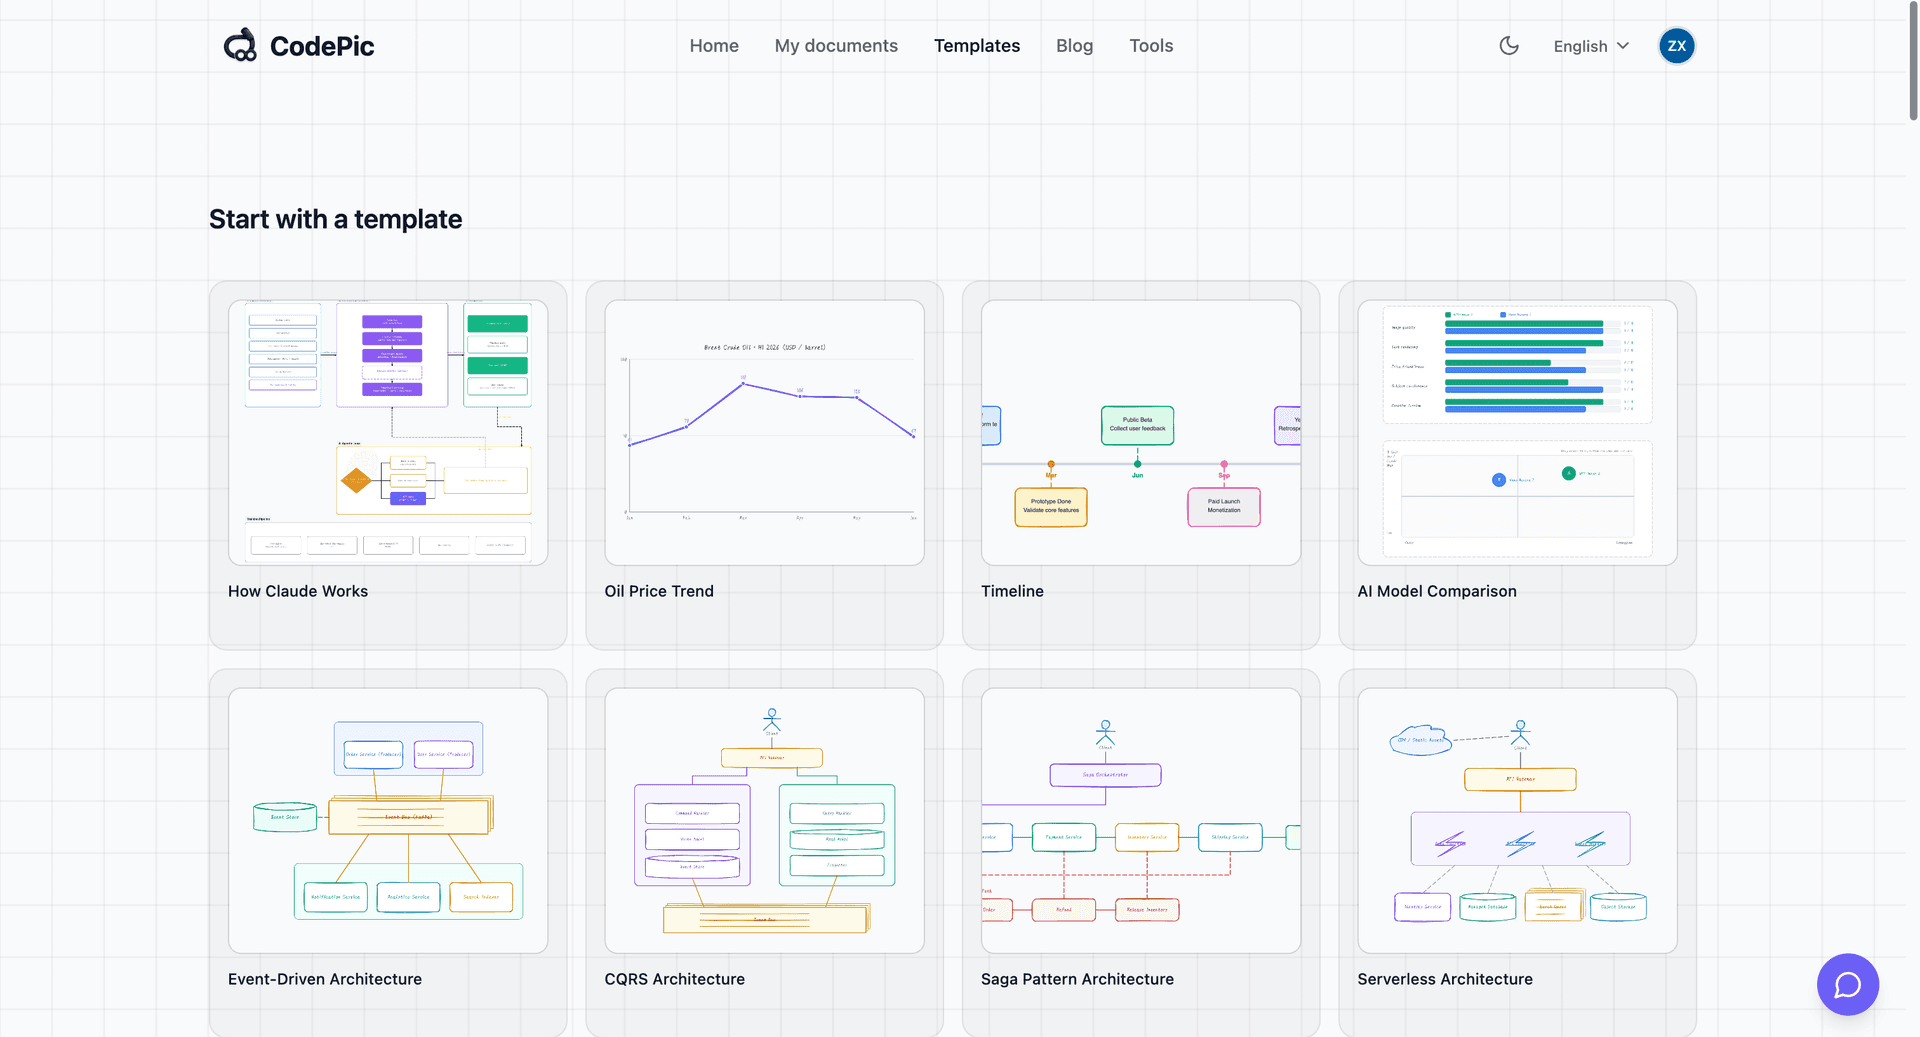Open How Claude Works template thumbnail
This screenshot has width=1920, height=1037.
pos(388,432)
